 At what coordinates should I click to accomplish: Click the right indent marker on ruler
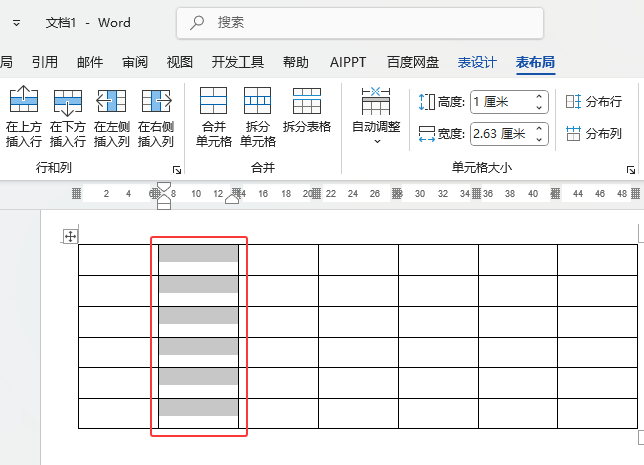pyautogui.click(x=232, y=199)
